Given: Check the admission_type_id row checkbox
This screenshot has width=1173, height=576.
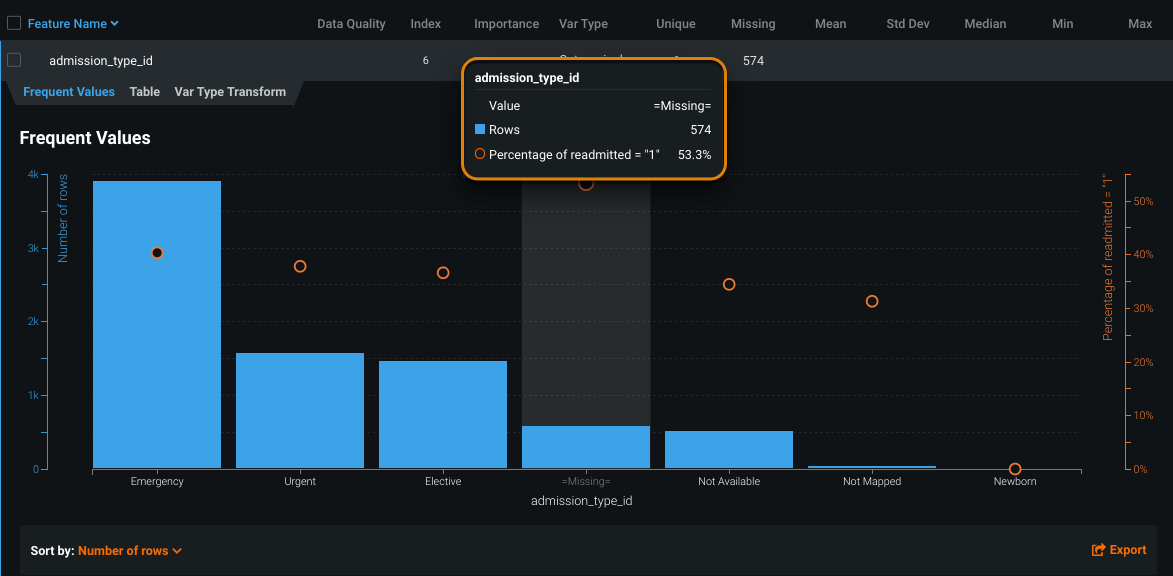Looking at the screenshot, I should [14, 60].
